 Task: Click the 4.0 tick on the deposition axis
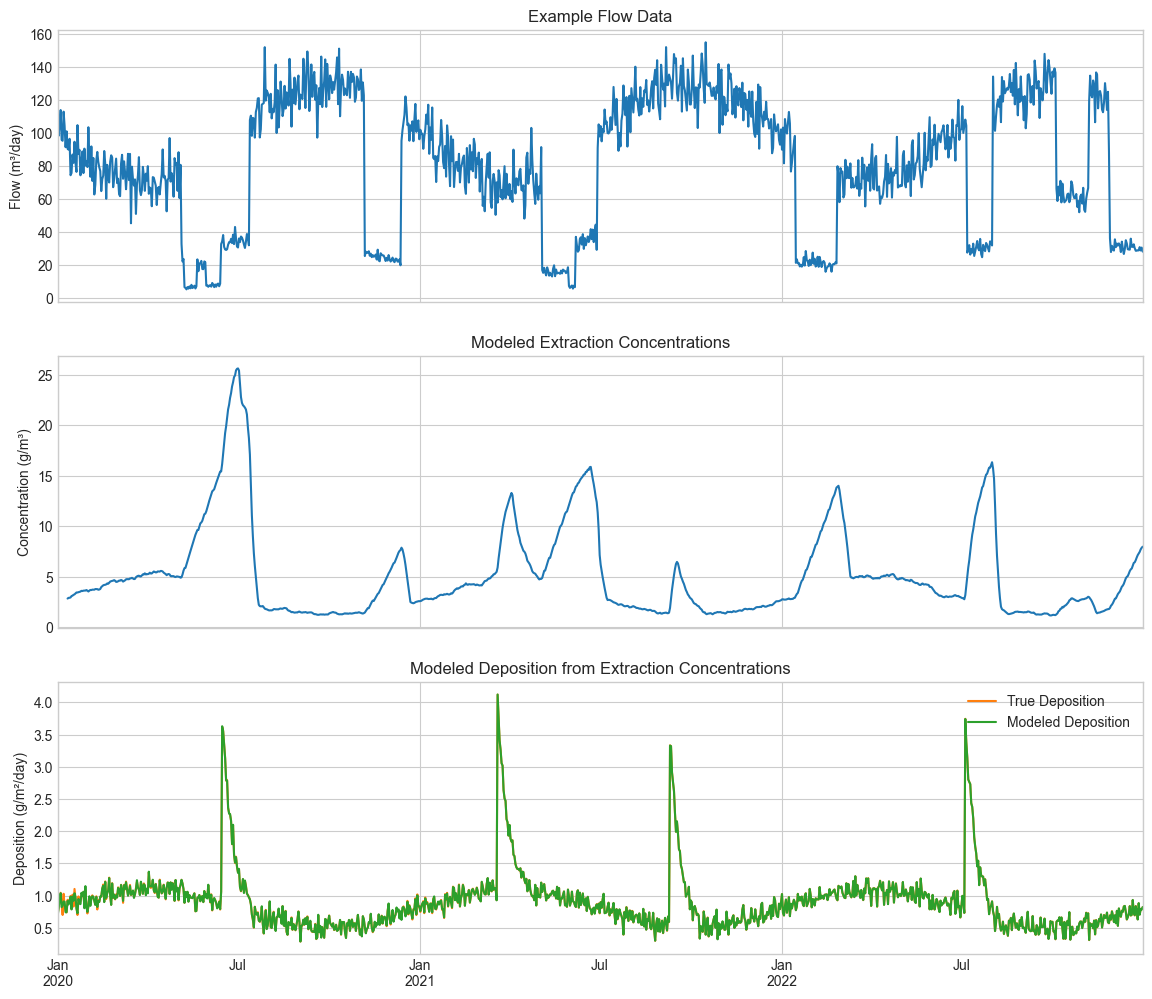[41, 703]
